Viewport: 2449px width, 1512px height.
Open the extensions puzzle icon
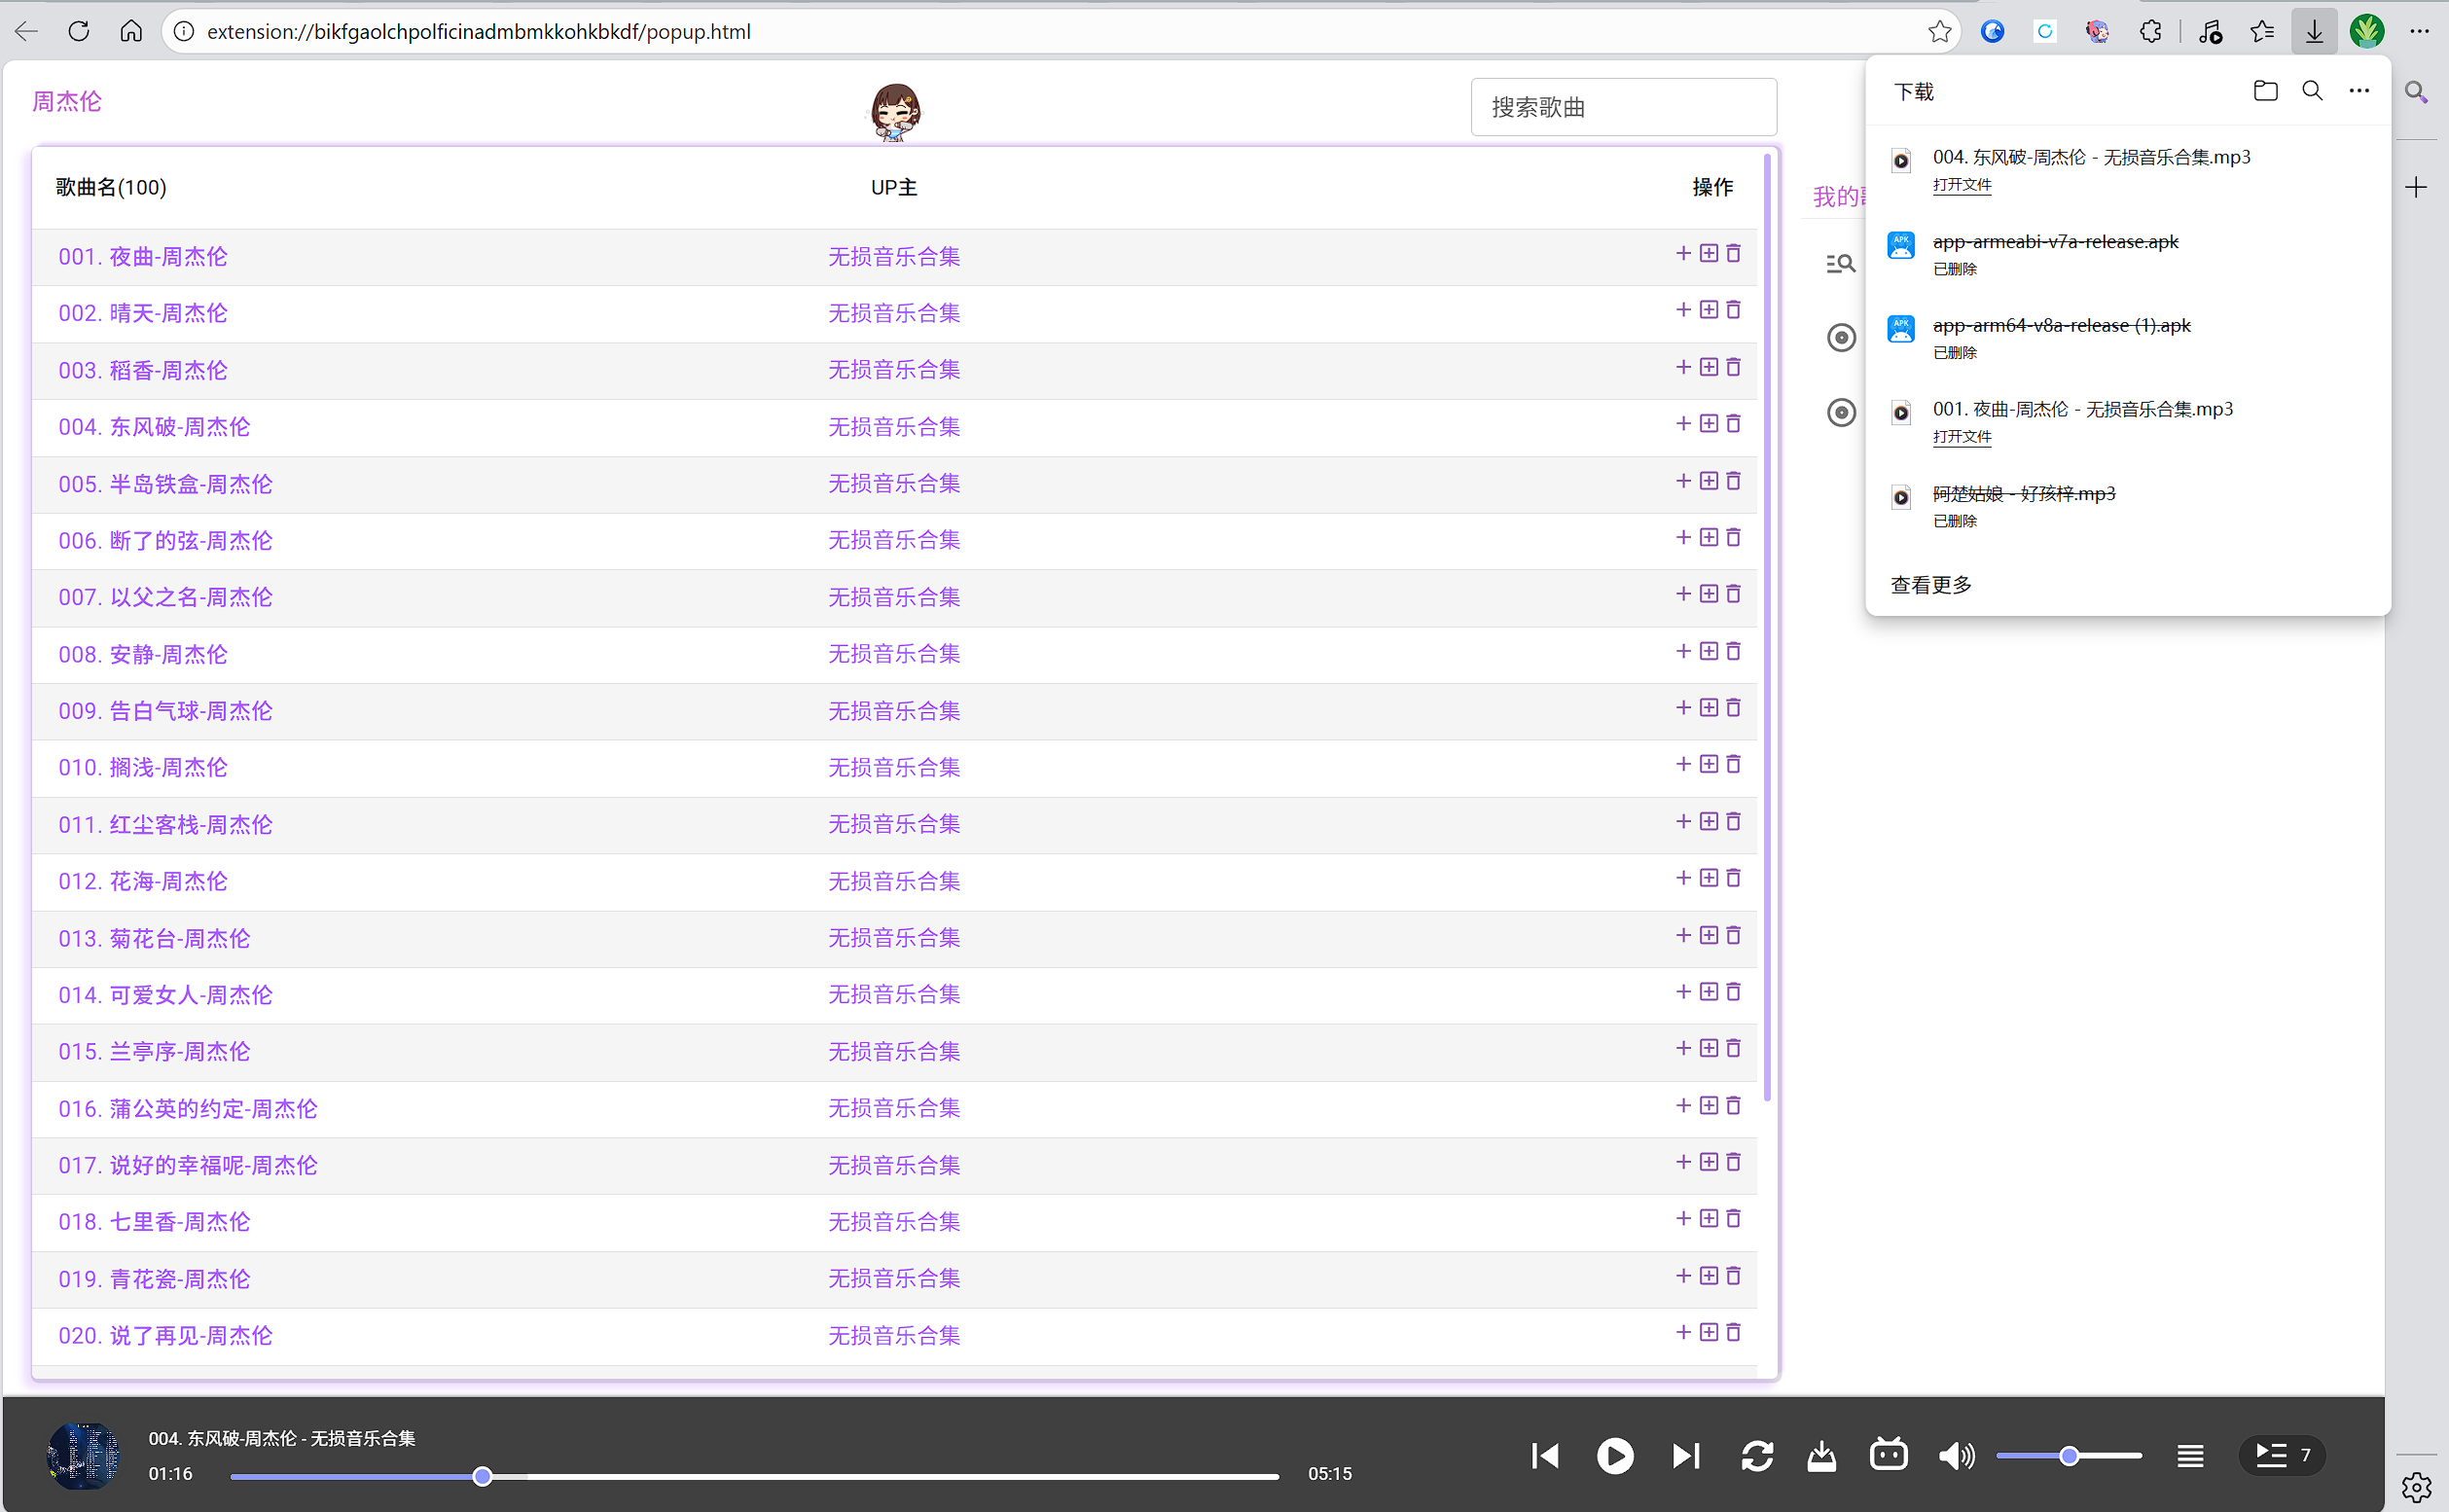coord(2149,31)
